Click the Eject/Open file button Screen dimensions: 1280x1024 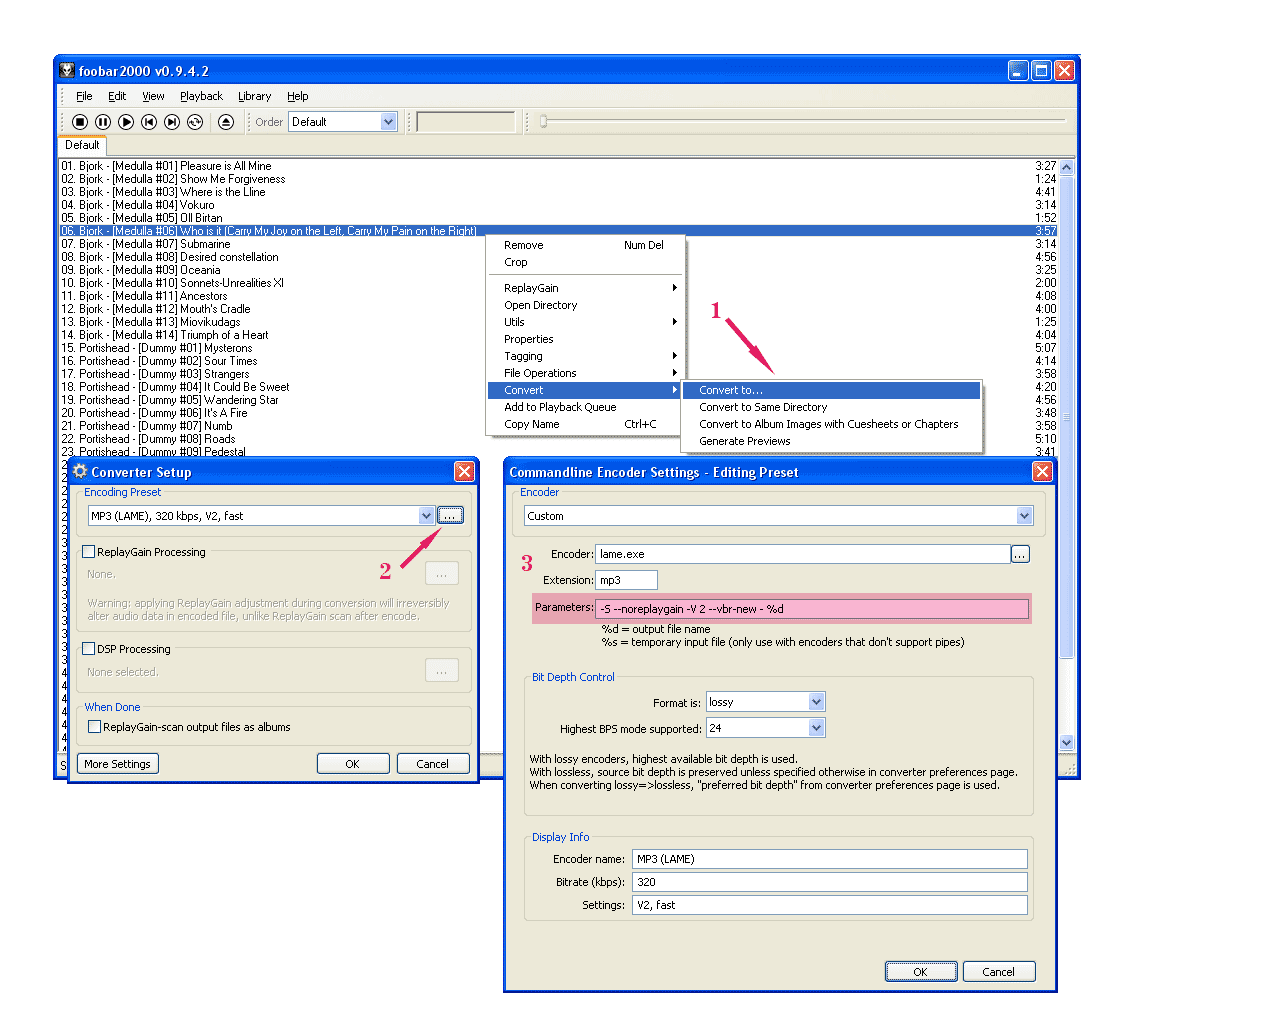pos(226,122)
